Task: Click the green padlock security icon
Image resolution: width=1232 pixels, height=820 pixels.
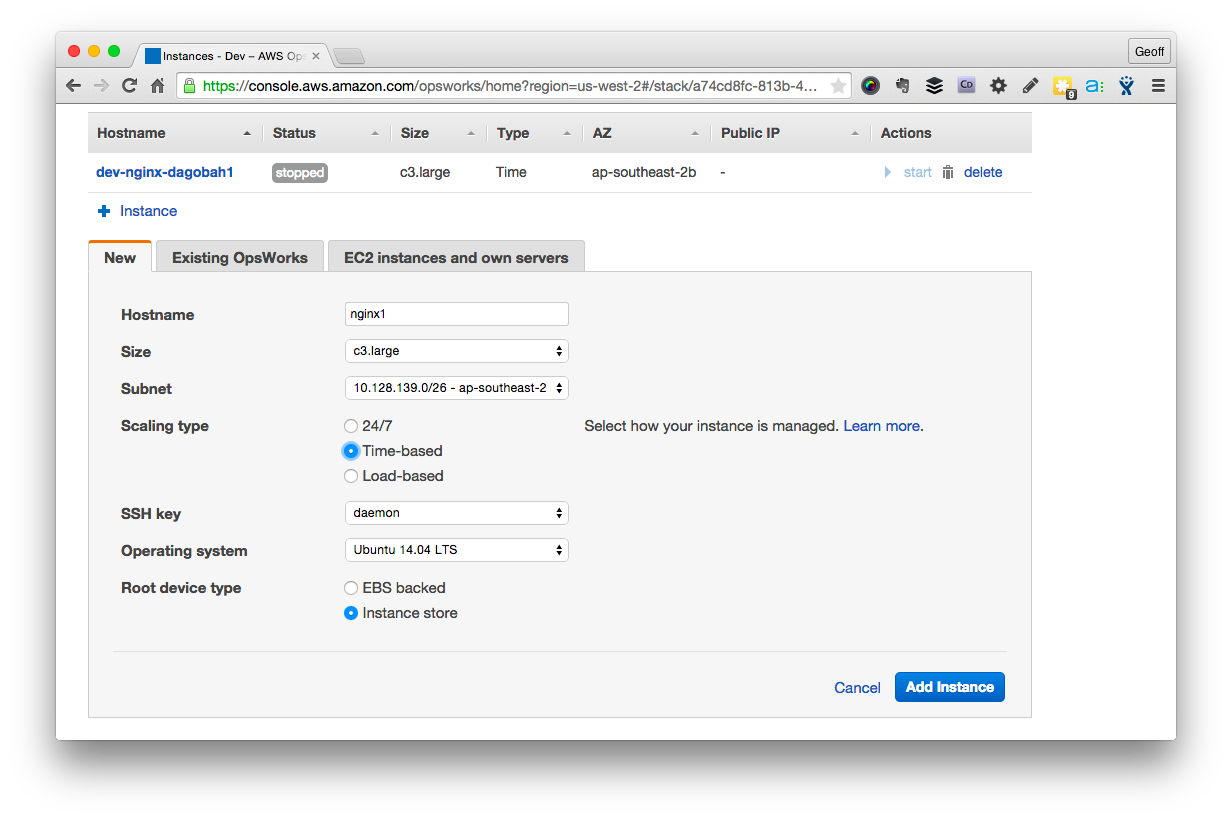Action: (x=189, y=86)
